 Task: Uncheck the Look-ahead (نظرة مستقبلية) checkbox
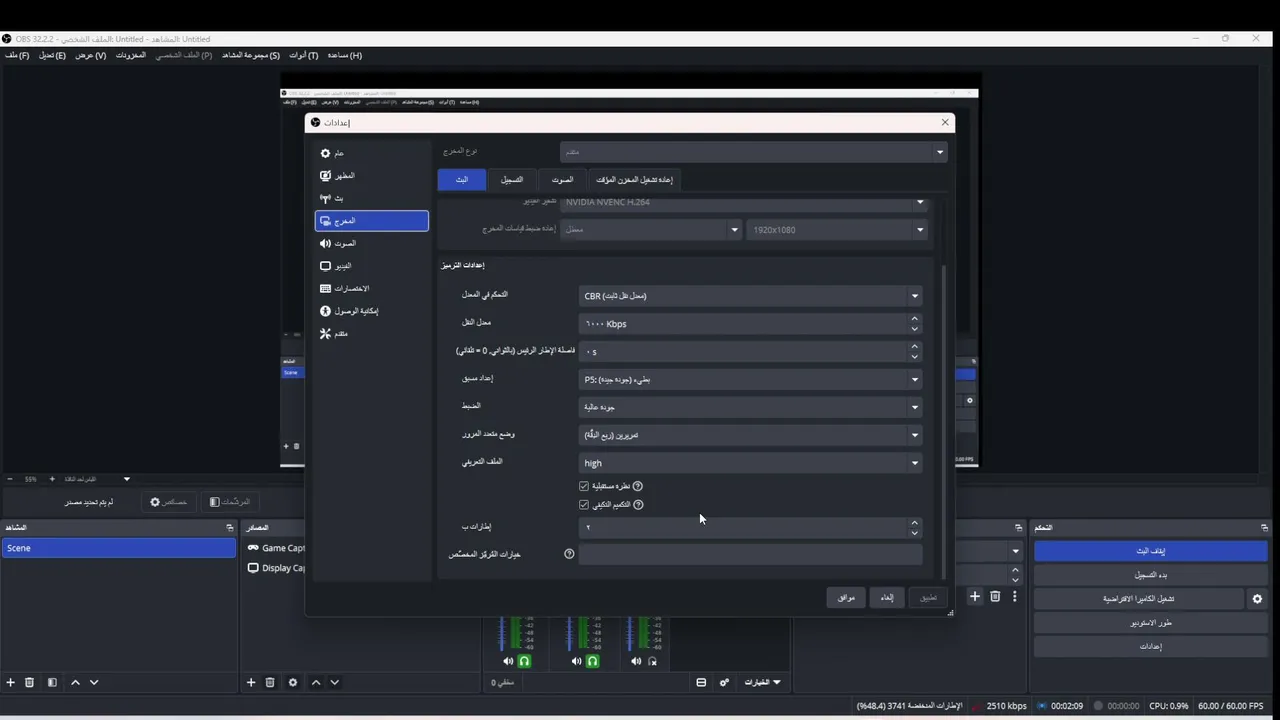(584, 486)
